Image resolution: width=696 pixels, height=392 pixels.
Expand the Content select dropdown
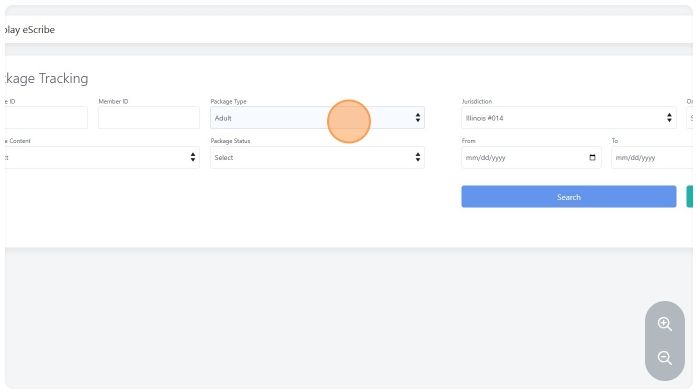[102, 157]
